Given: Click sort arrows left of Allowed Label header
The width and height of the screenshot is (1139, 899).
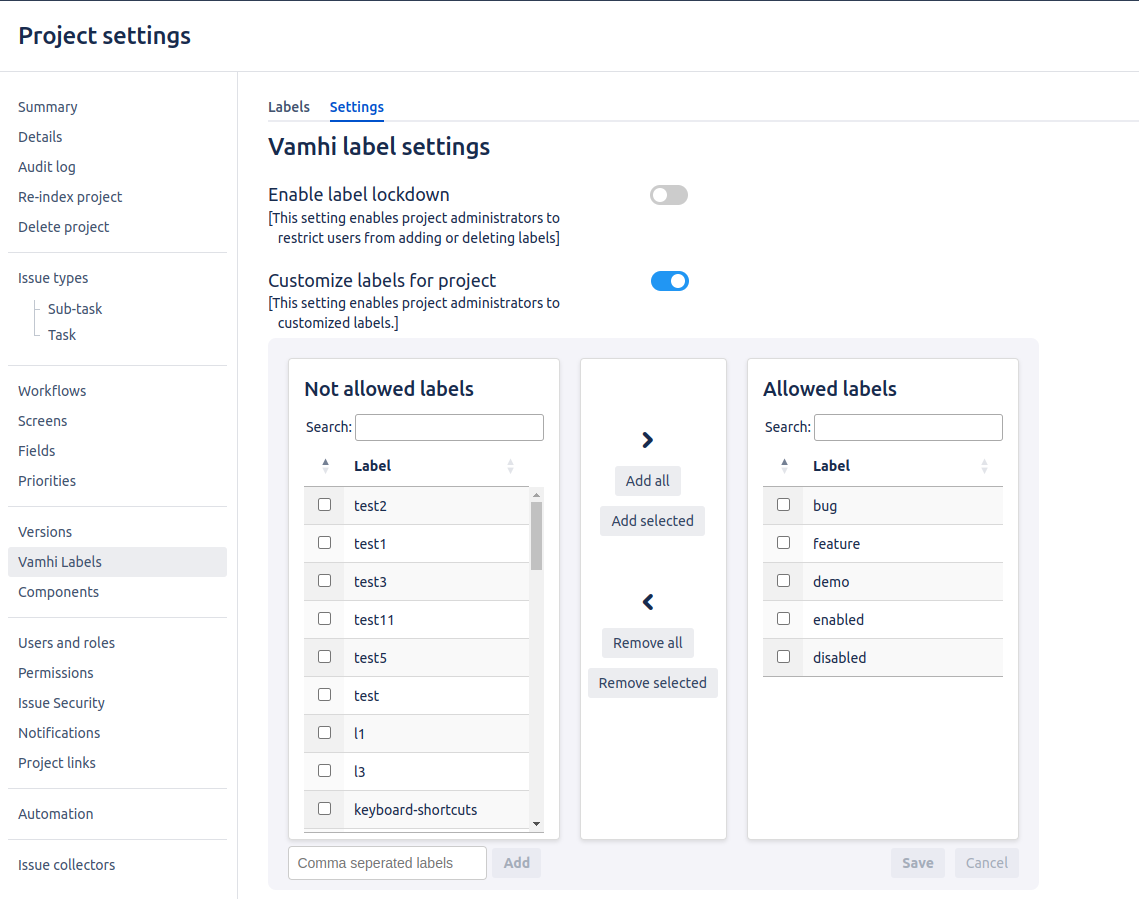Looking at the screenshot, I should pyautogui.click(x=784, y=466).
